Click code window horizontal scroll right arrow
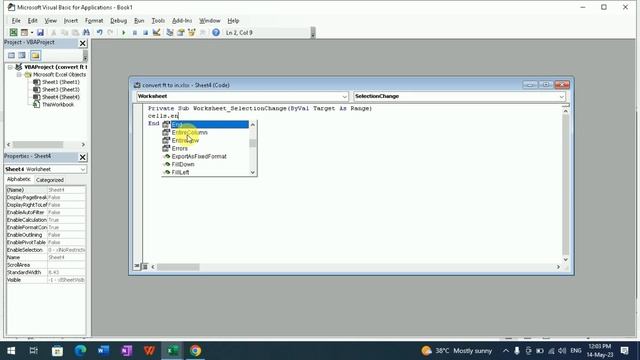The height and width of the screenshot is (360, 640). (558, 267)
